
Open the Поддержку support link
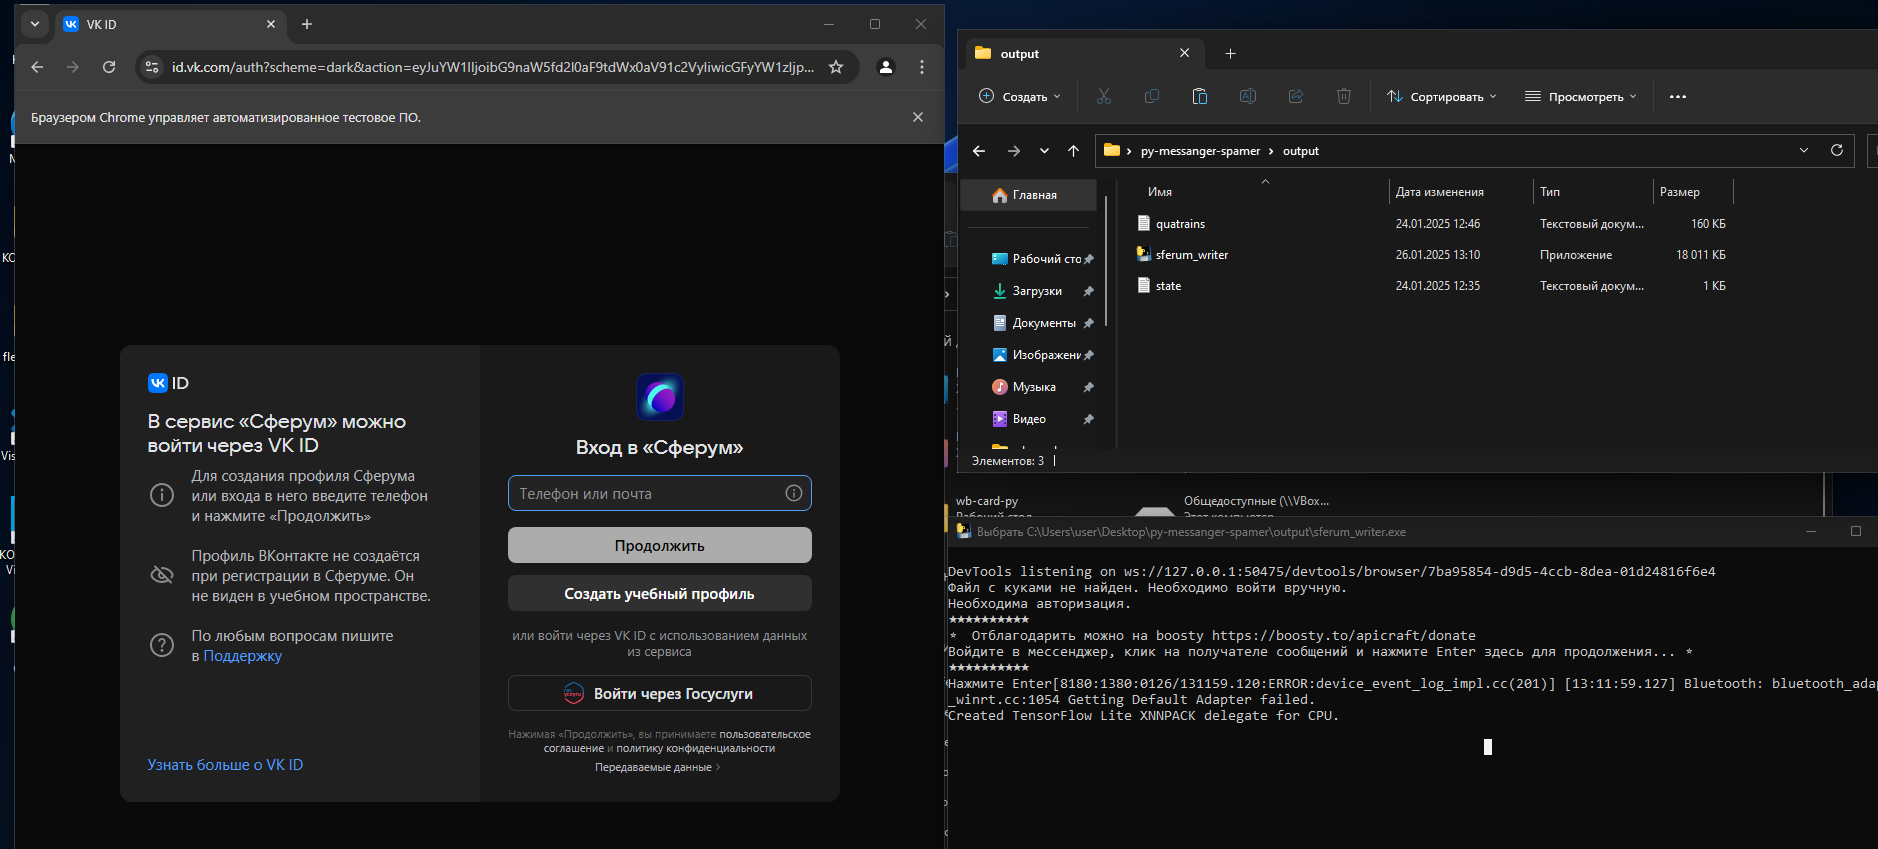(243, 656)
